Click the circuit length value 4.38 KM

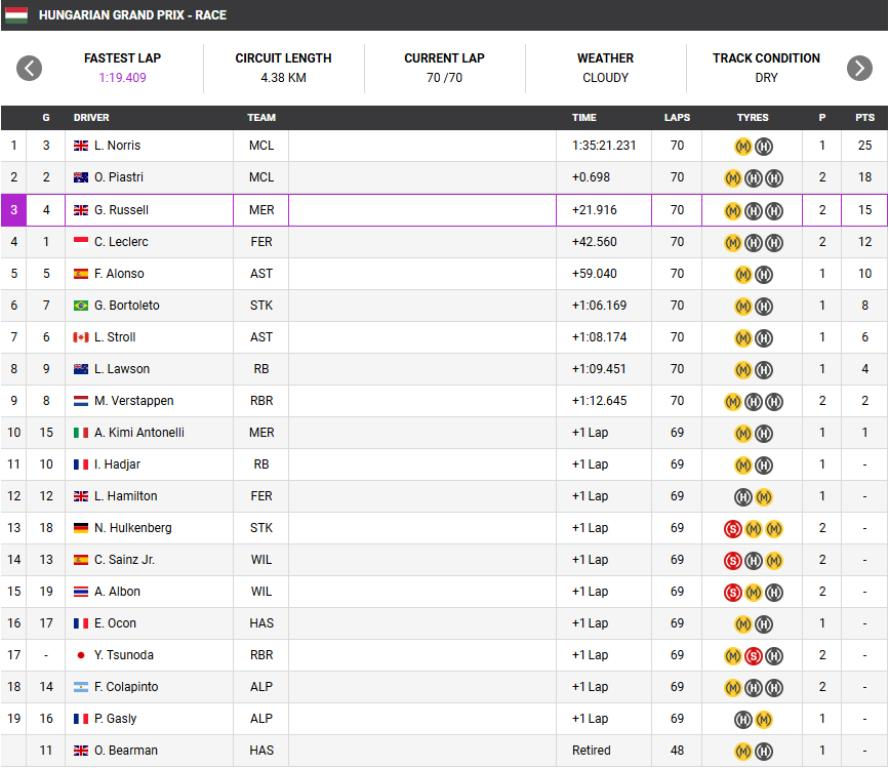[283, 78]
